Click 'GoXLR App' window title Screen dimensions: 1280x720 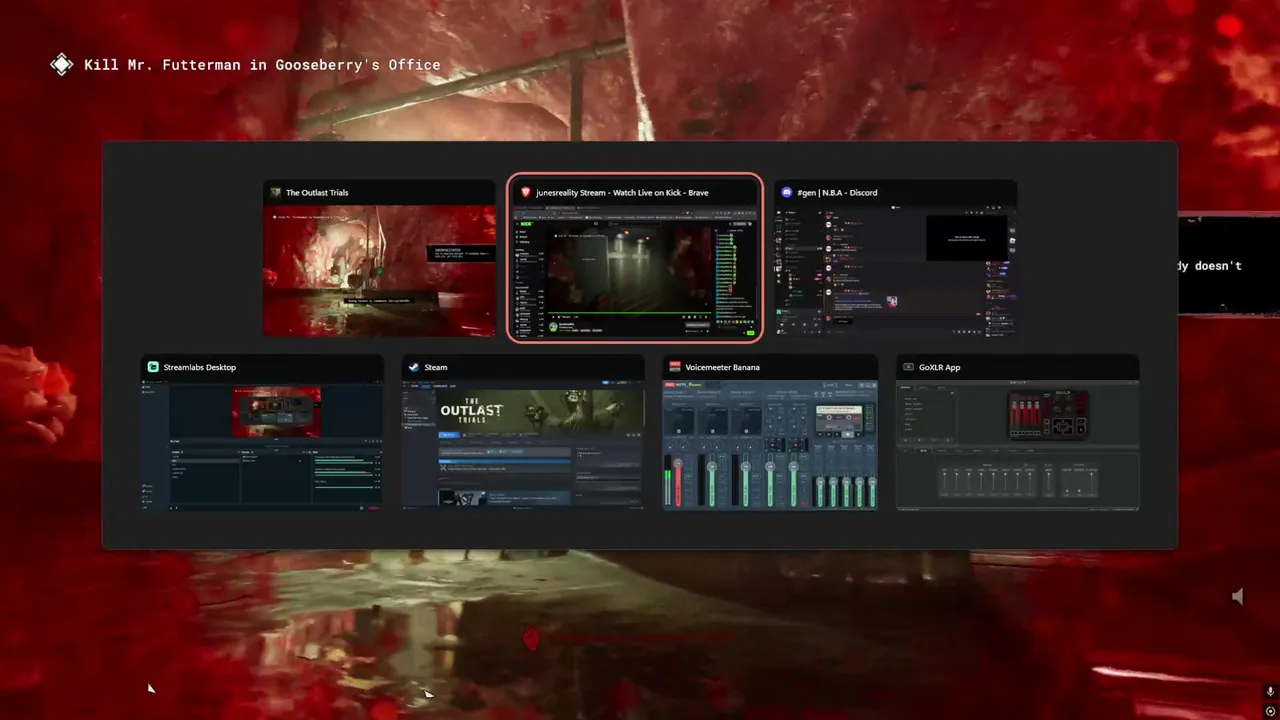pos(939,367)
